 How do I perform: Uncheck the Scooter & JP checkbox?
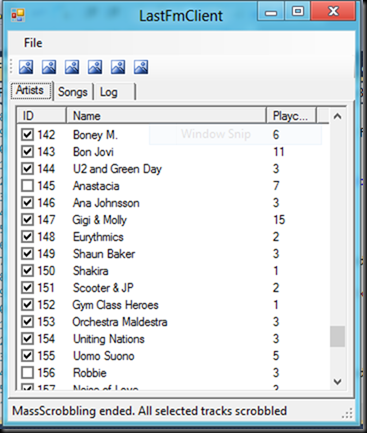pyautogui.click(x=27, y=288)
